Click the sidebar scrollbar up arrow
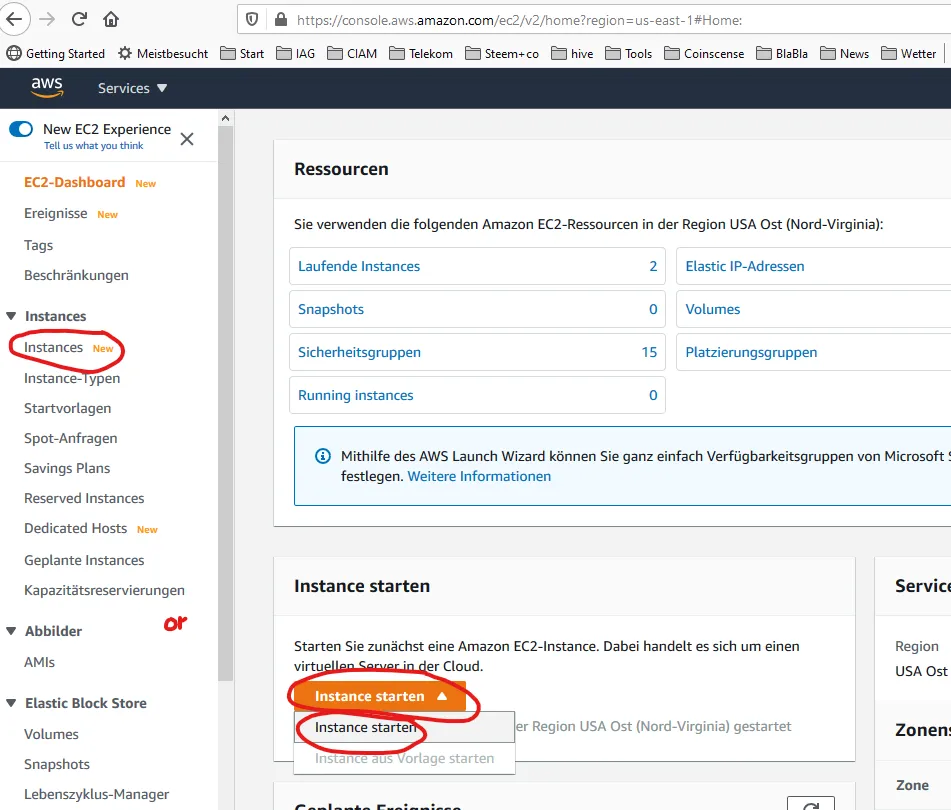Viewport: 951px width, 810px height. click(226, 118)
